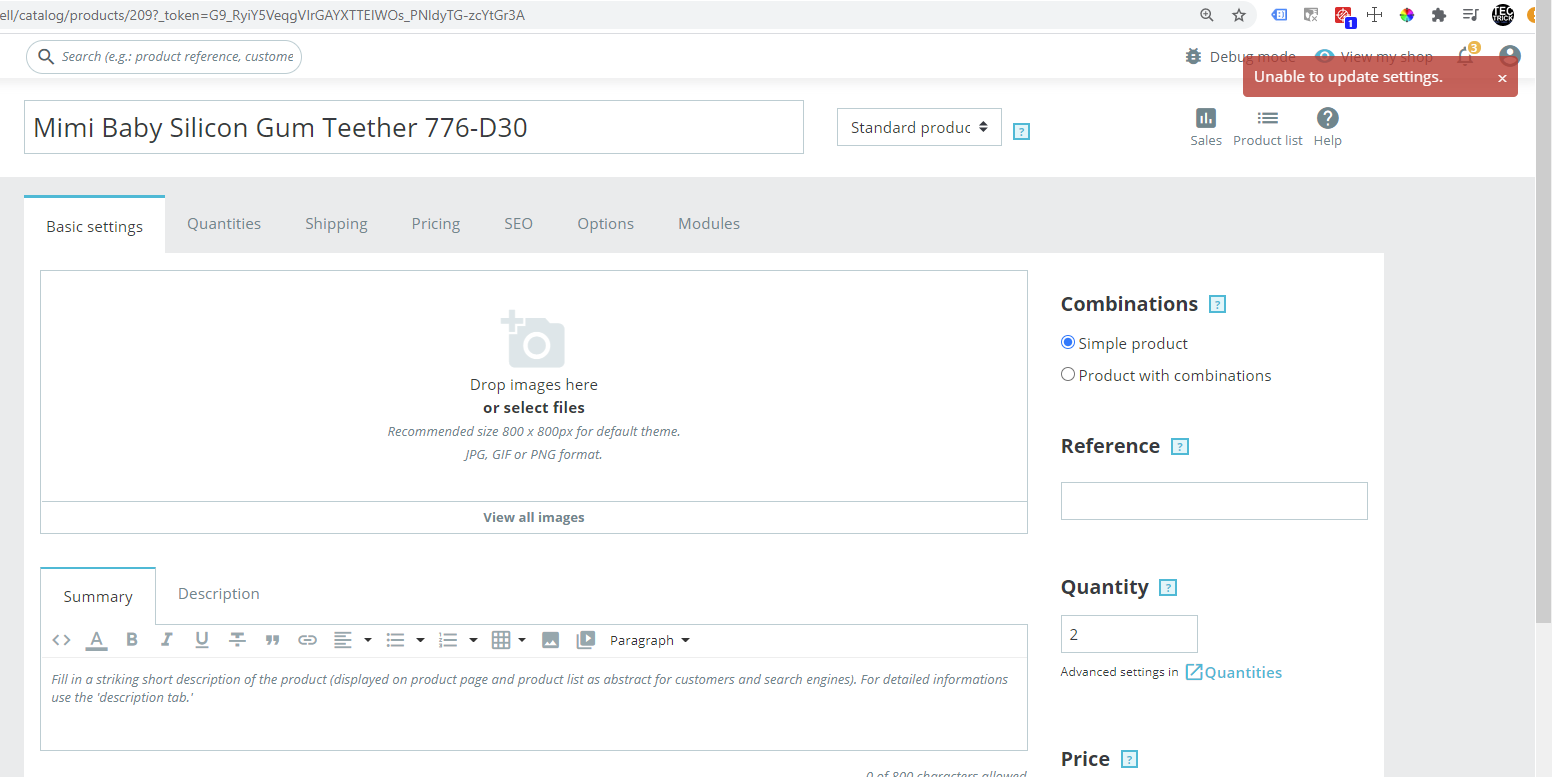The image size is (1552, 777).
Task: Switch to the Quantities tab
Action: click(x=224, y=224)
